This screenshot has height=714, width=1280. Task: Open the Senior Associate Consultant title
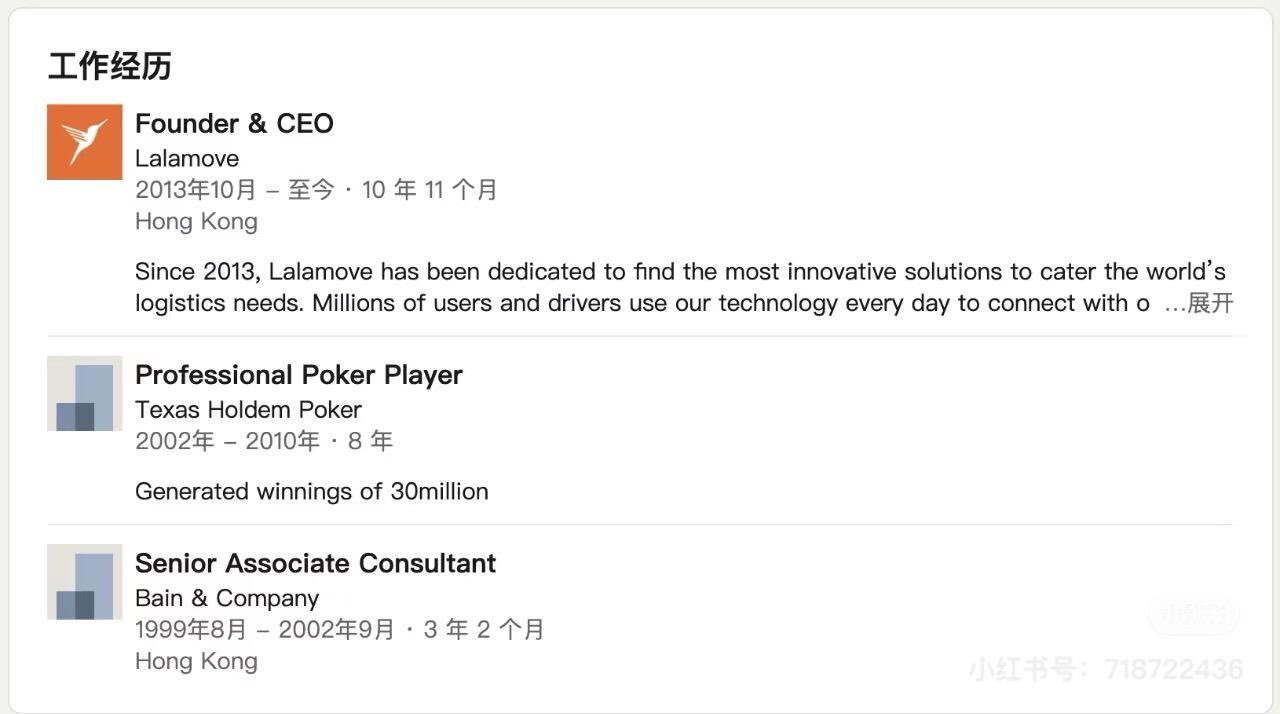click(x=315, y=563)
